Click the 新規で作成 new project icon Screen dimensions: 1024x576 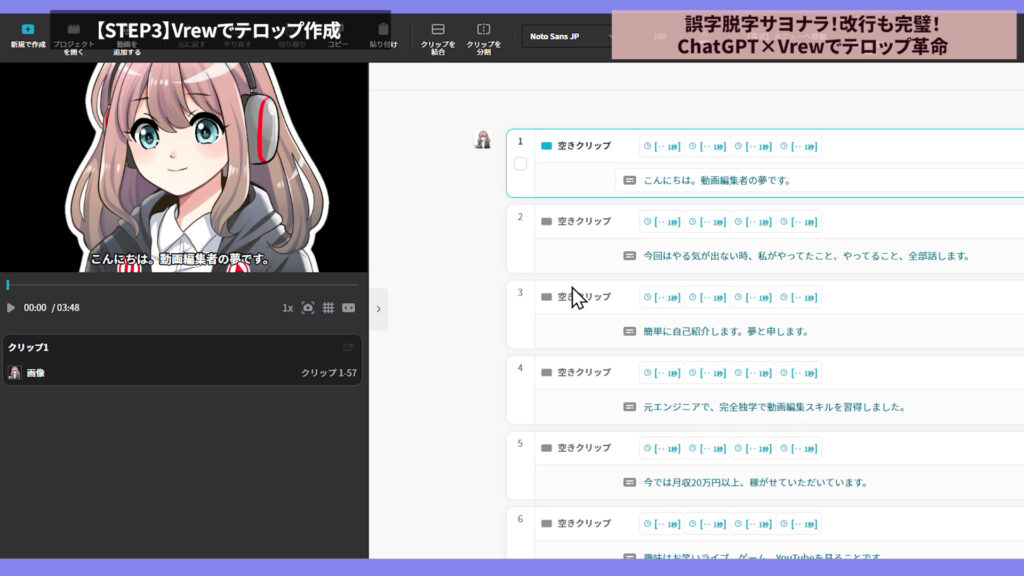point(27,29)
